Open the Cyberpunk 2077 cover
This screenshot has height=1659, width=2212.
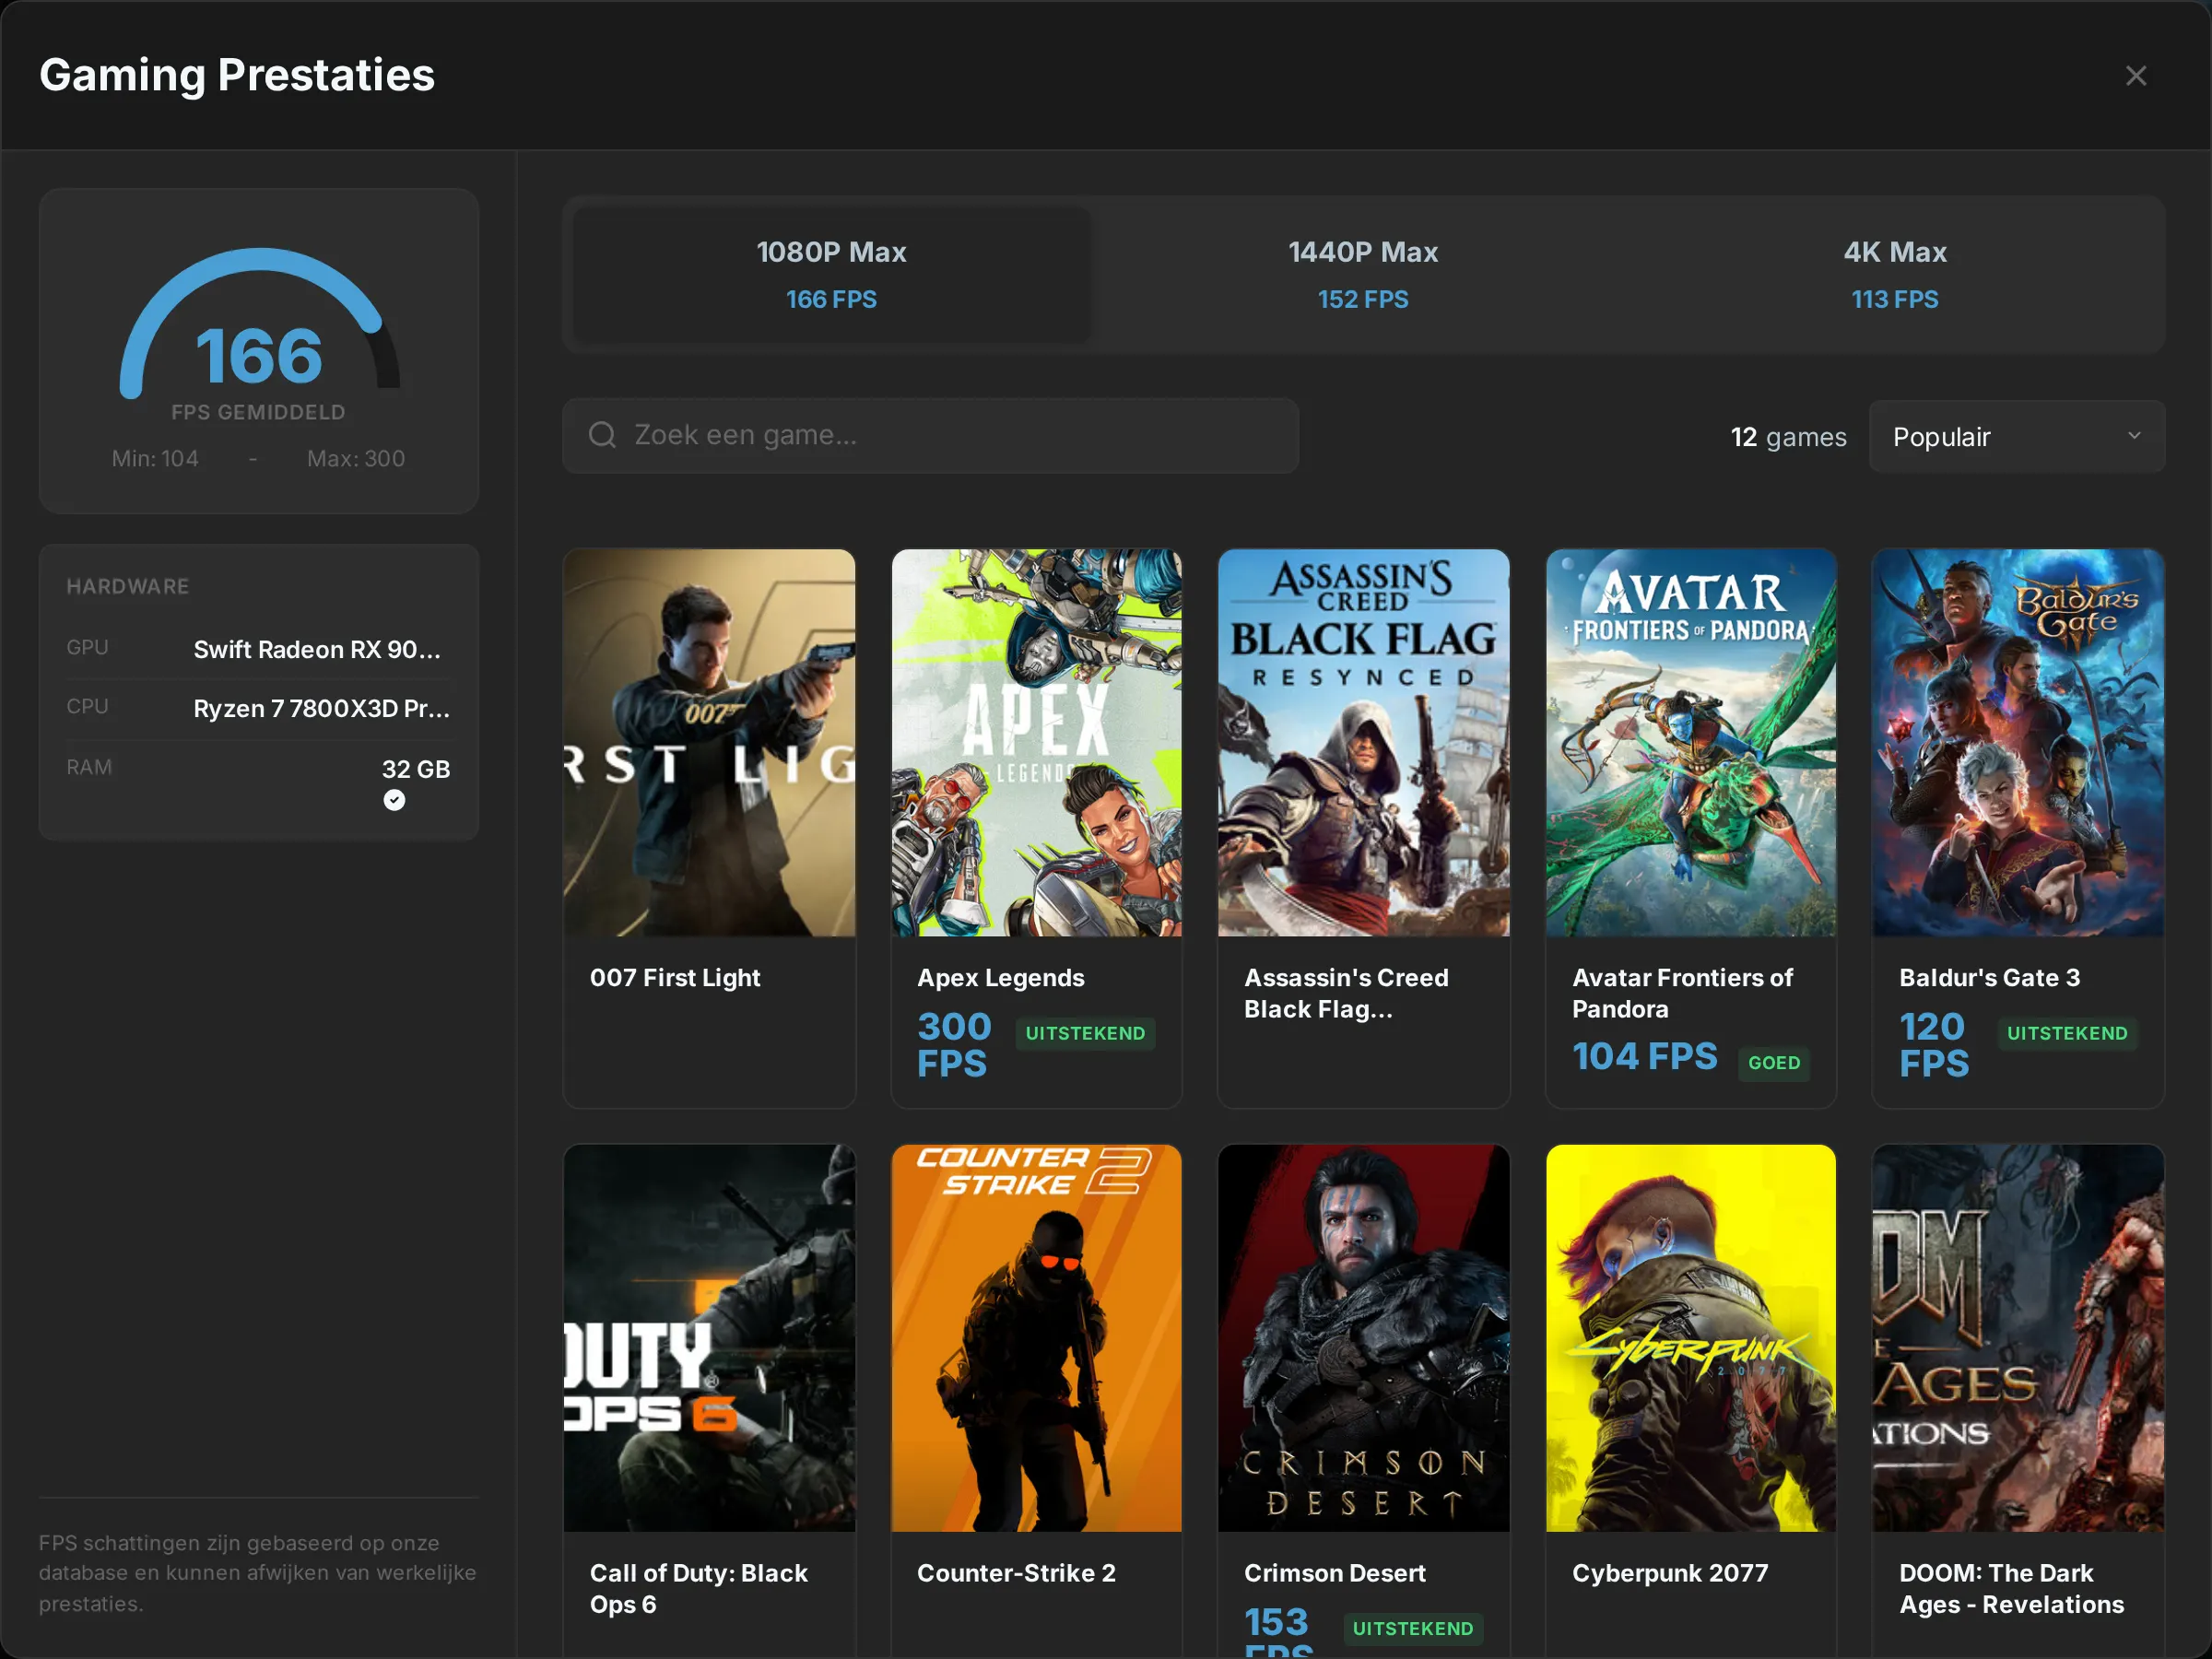[x=1690, y=1338]
